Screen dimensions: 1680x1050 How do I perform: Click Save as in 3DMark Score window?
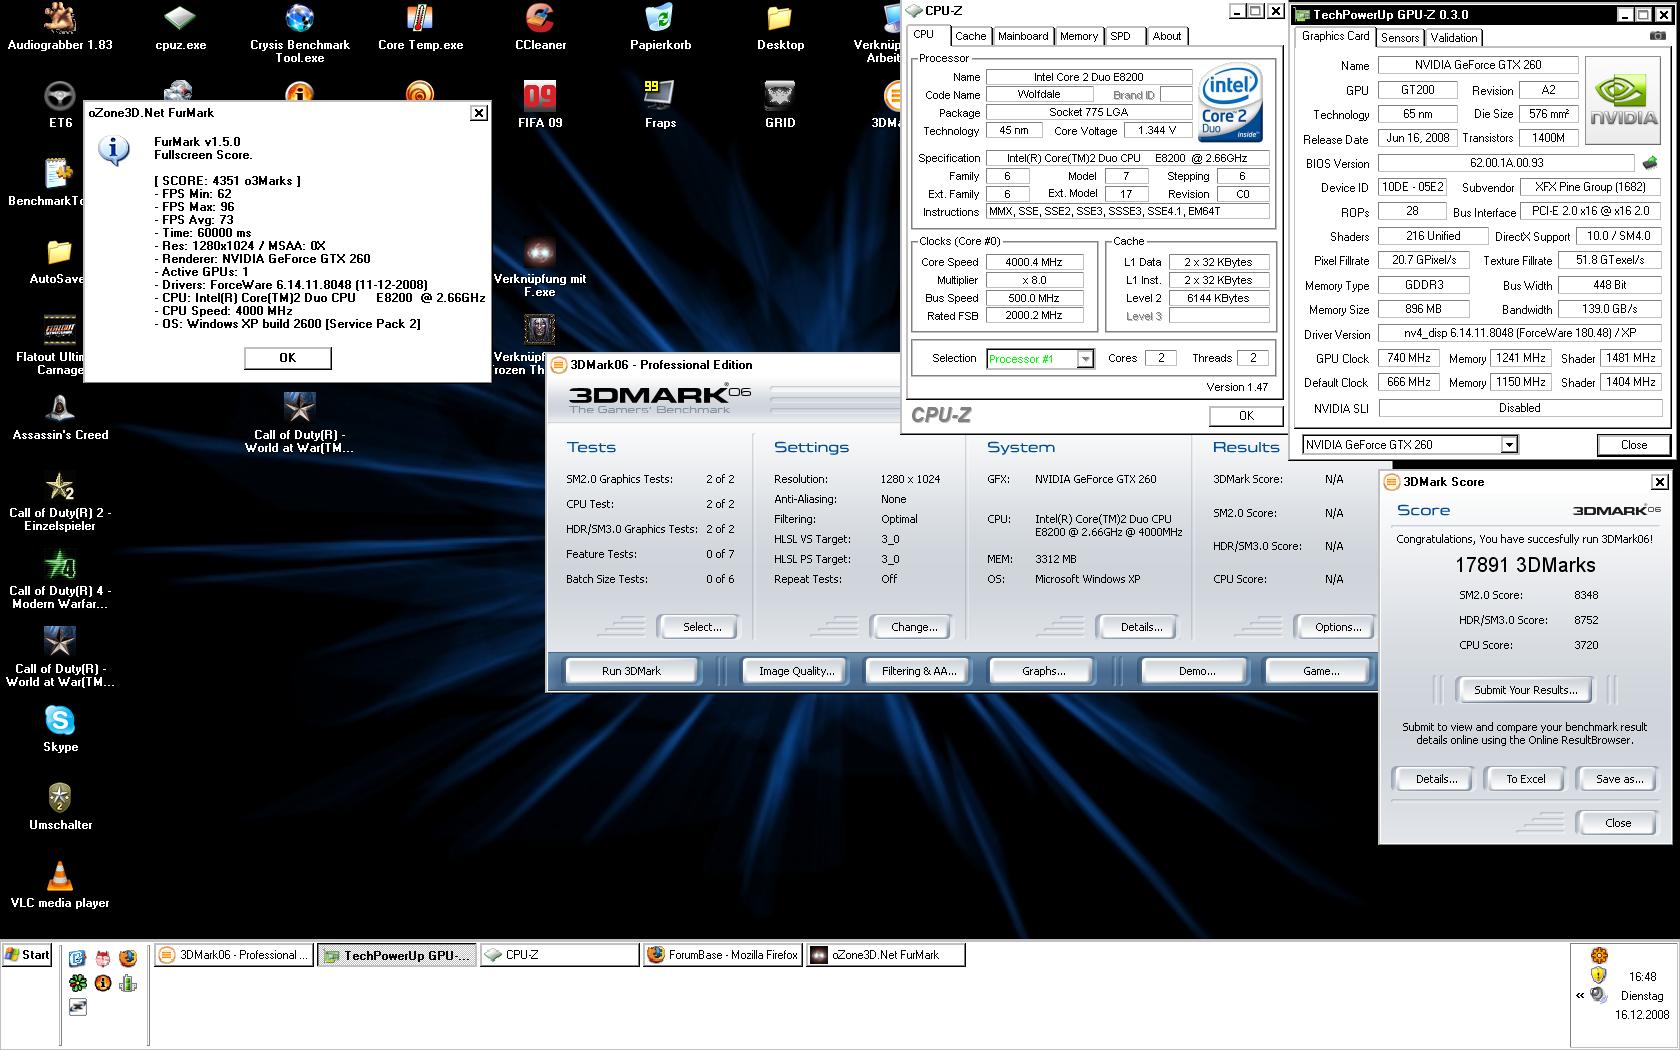click(1620, 779)
